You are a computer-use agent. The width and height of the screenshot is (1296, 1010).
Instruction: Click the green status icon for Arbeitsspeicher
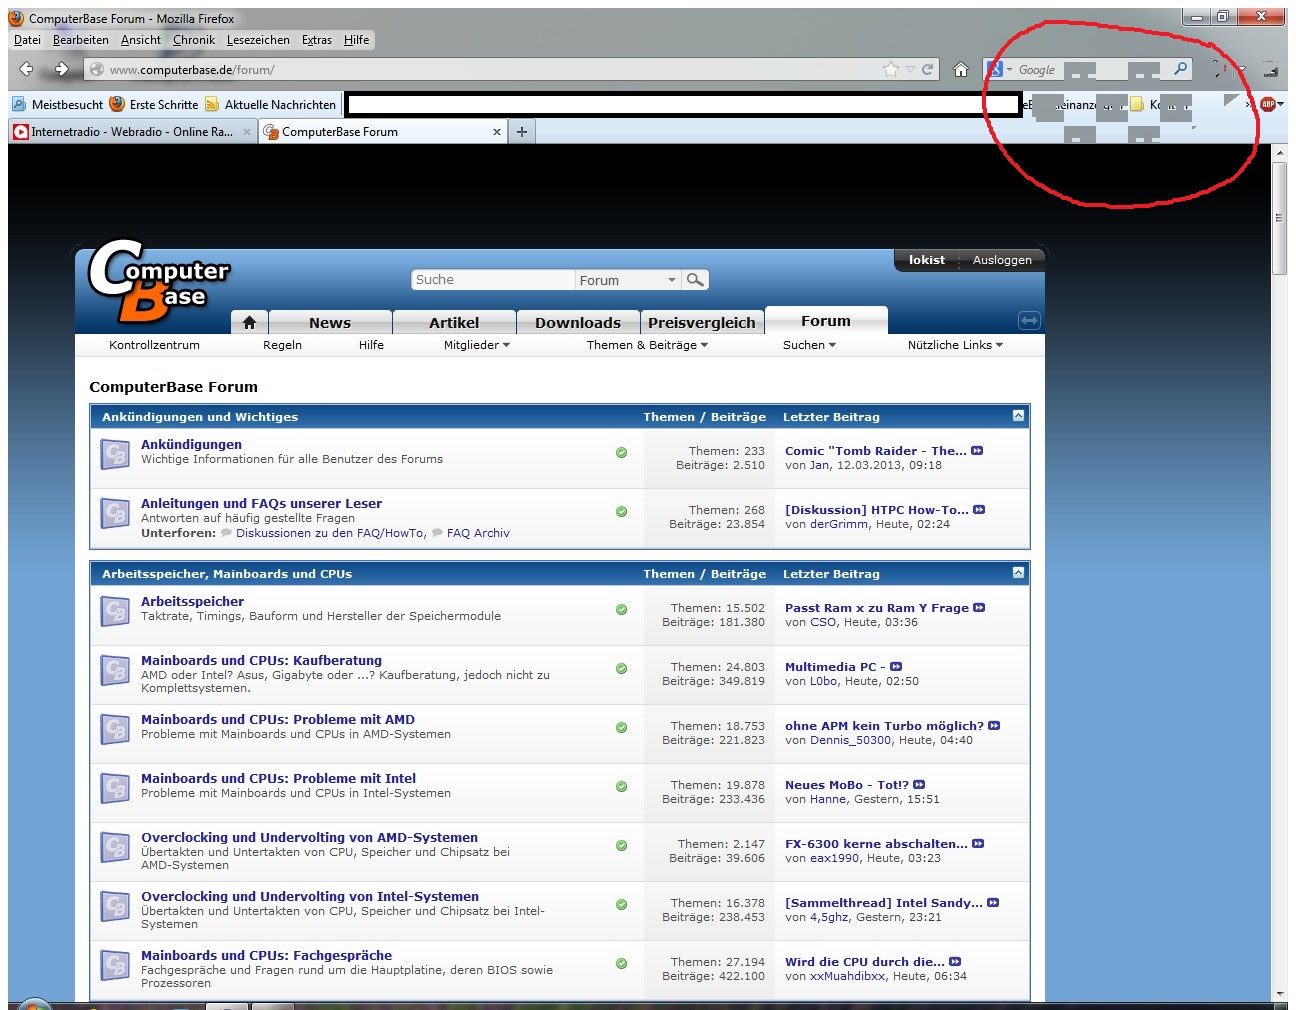tap(621, 610)
